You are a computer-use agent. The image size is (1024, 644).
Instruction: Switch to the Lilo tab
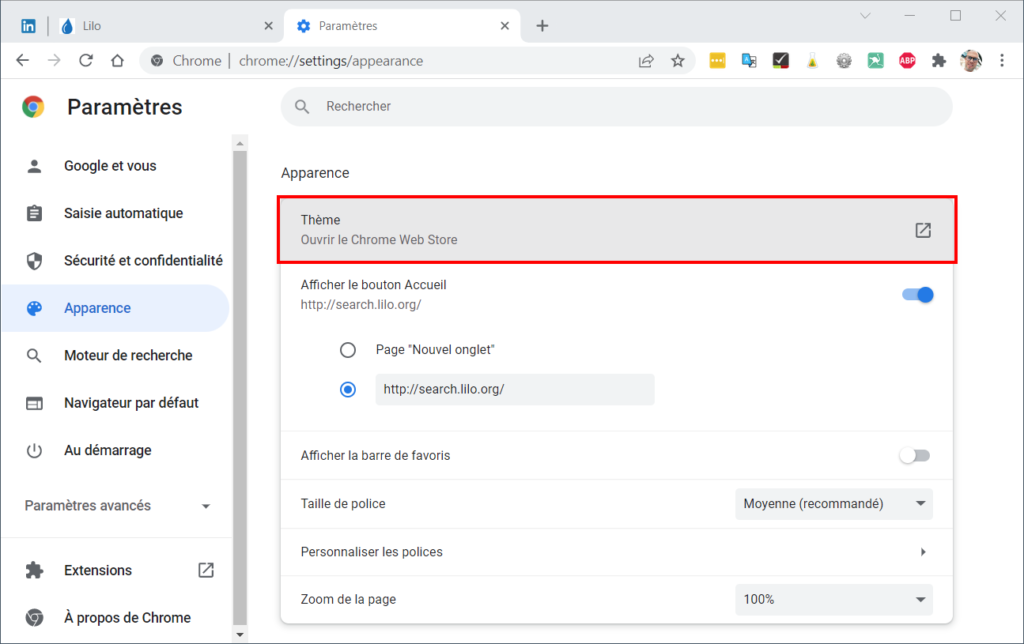[x=167, y=26]
